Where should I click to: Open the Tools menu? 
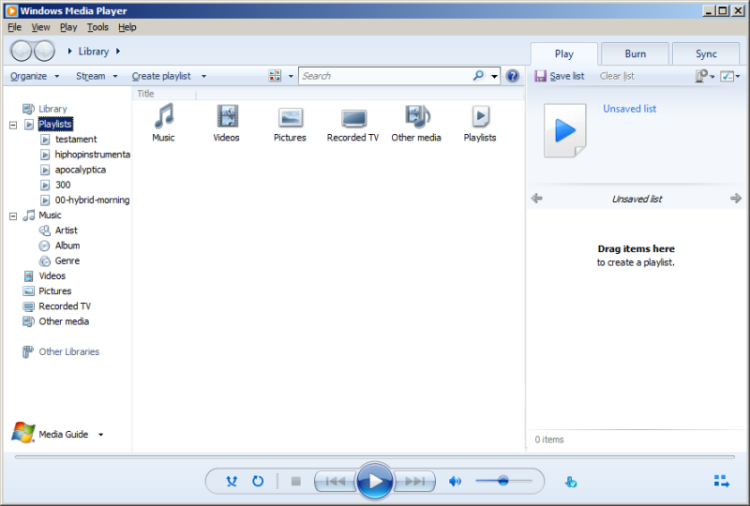[98, 27]
